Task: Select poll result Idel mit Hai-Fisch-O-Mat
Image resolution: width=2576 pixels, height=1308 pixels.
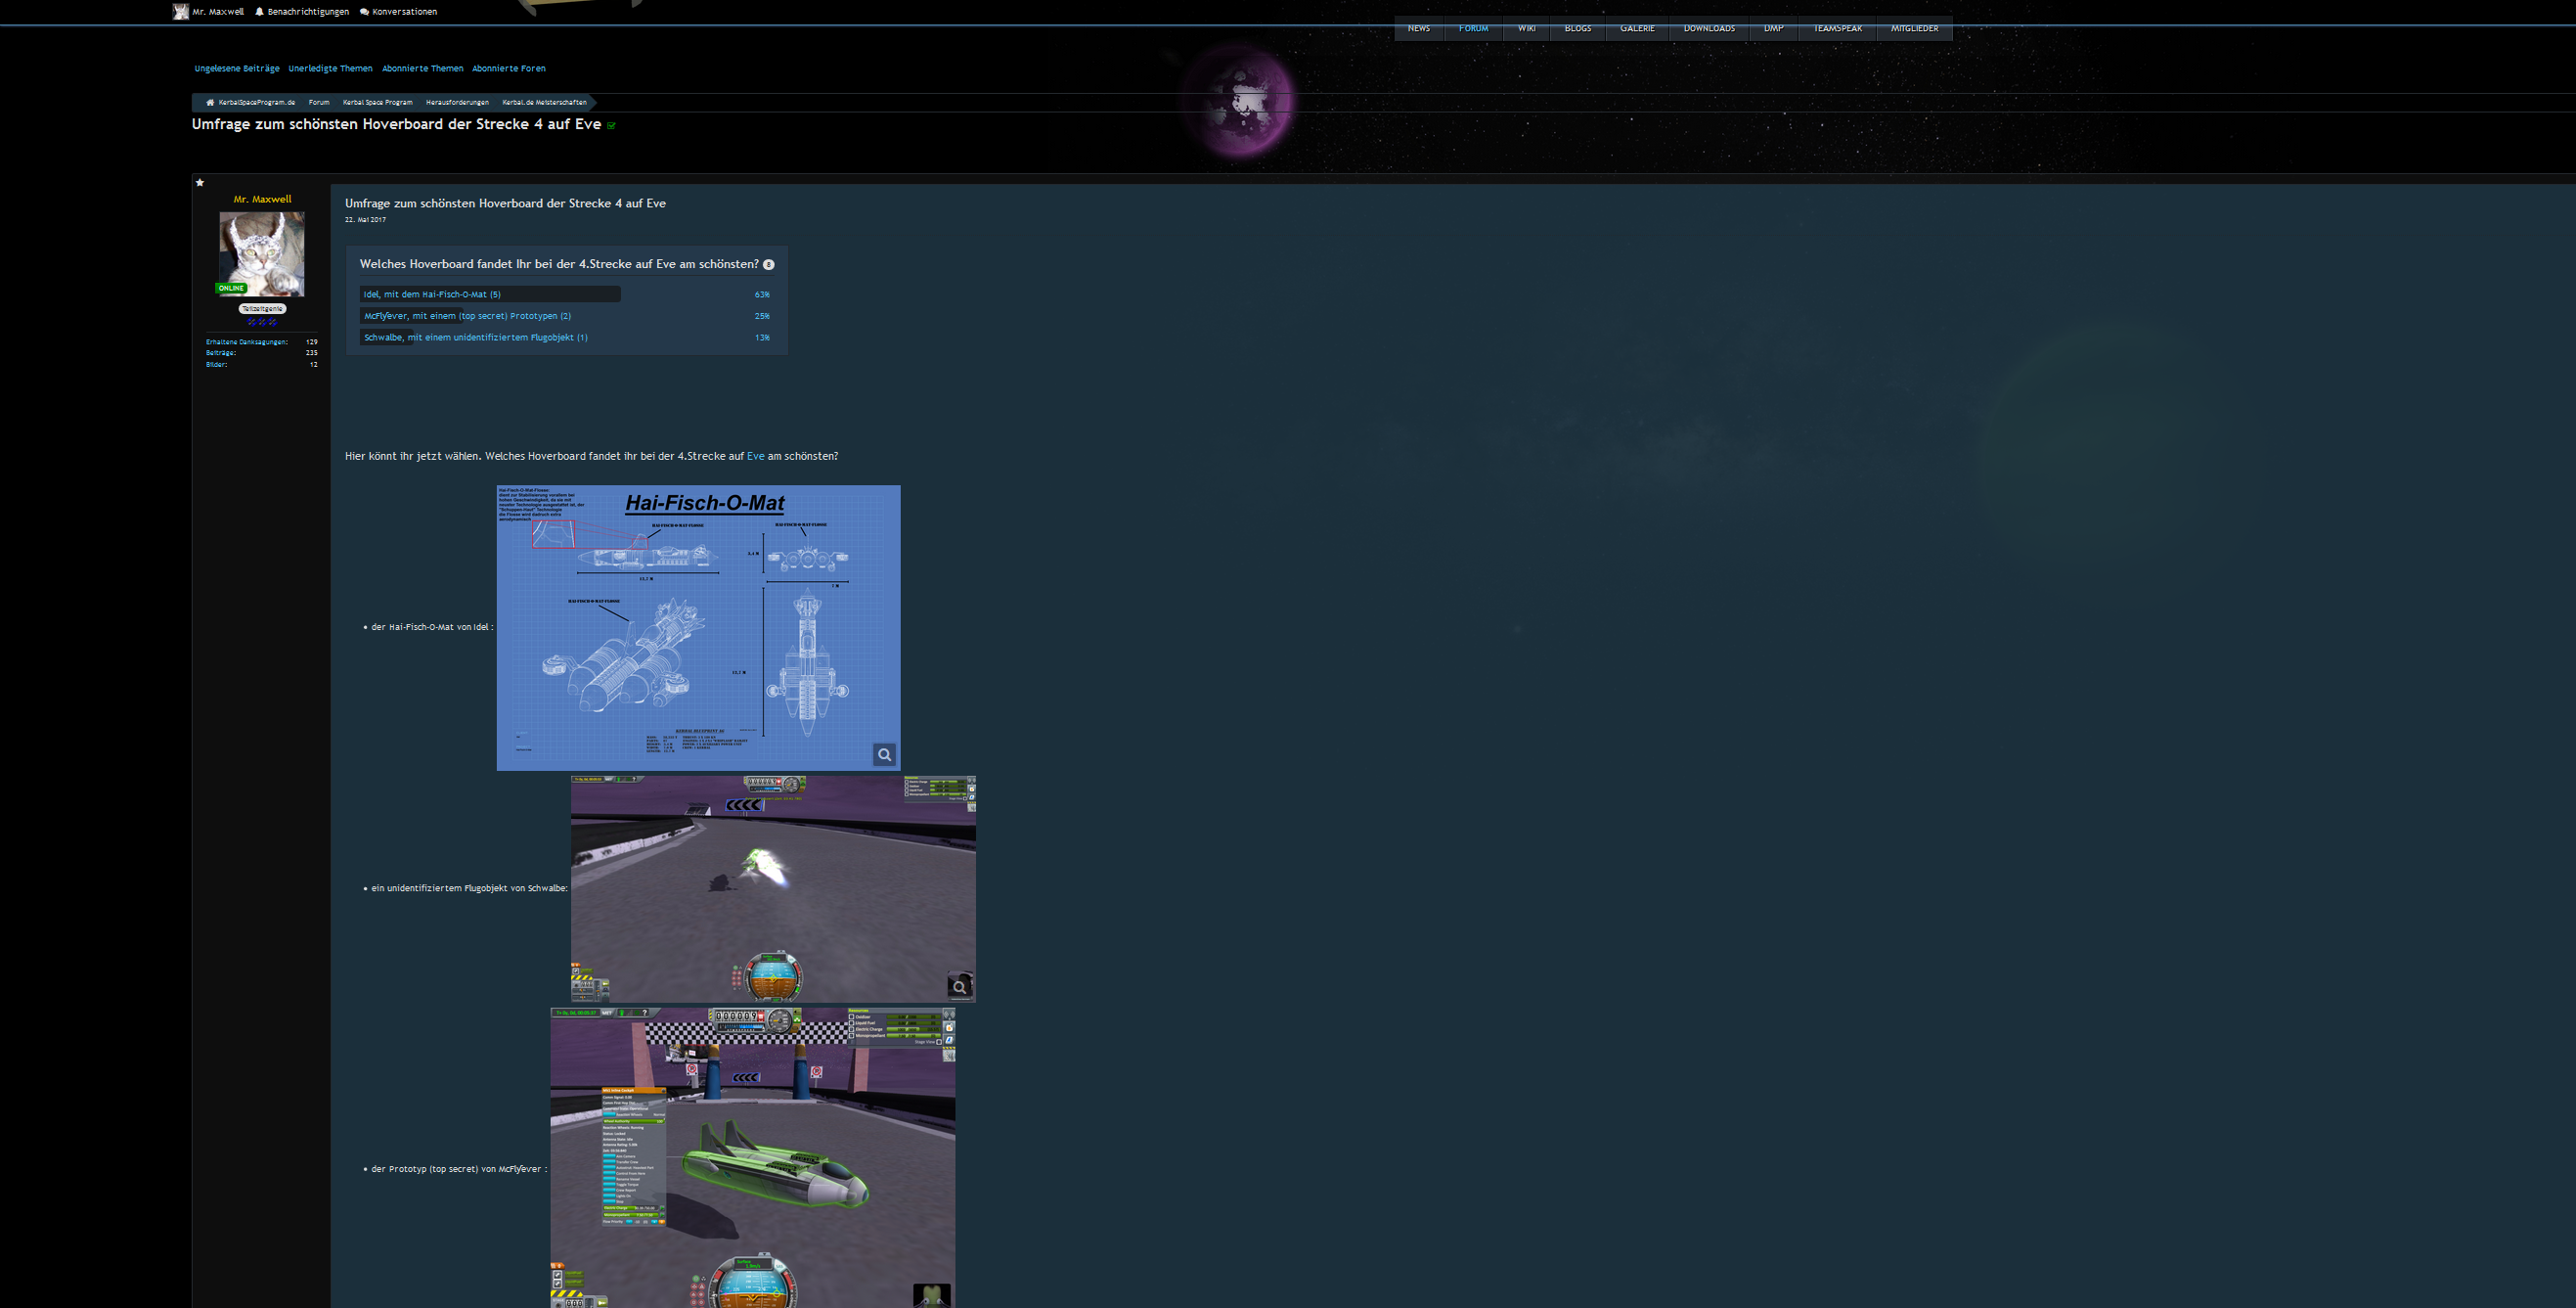Action: coord(432,295)
